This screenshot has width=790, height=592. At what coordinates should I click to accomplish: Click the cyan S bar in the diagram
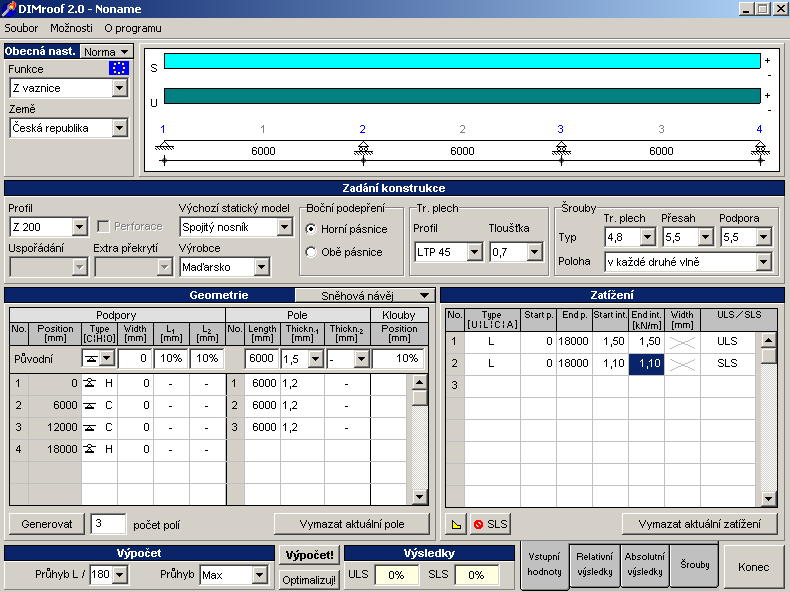[462, 61]
